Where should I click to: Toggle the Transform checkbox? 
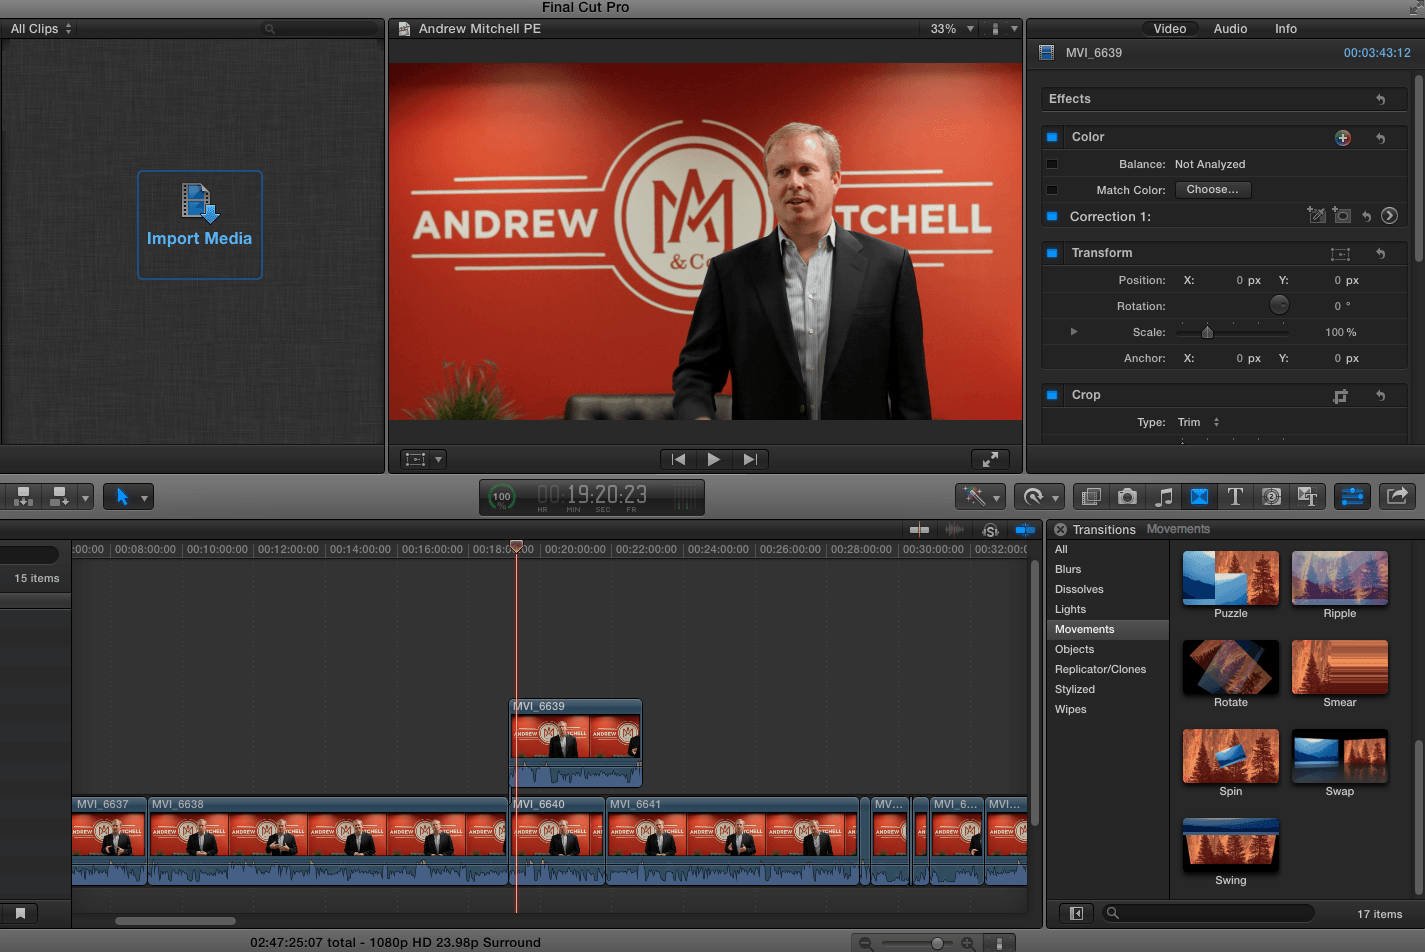[1052, 253]
